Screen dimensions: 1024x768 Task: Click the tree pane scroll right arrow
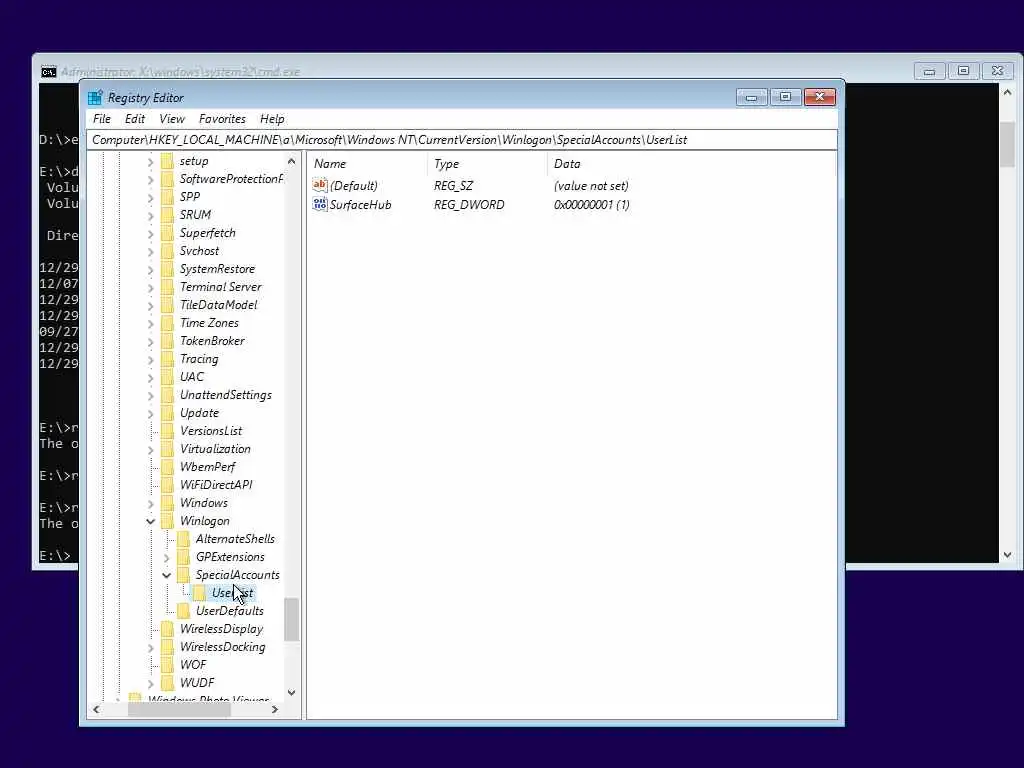[275, 709]
